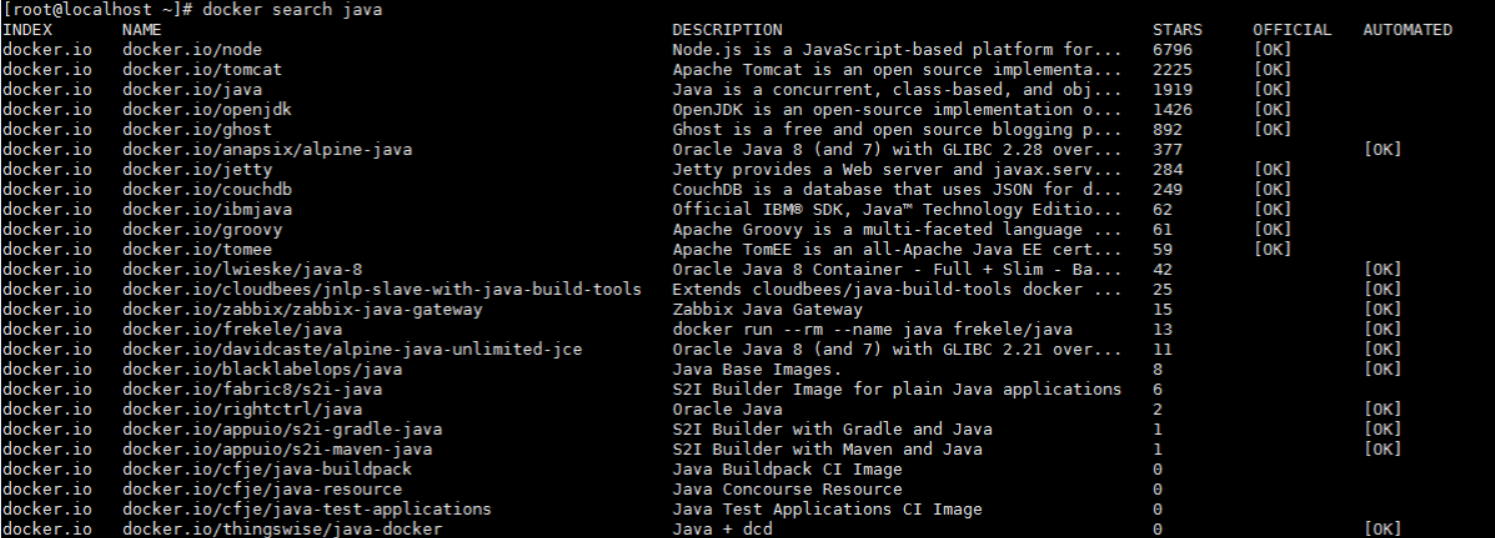The image size is (1495, 538).
Task: Click the [OK] automated mark for anapsix/alpine-java
Action: [x=1382, y=149]
